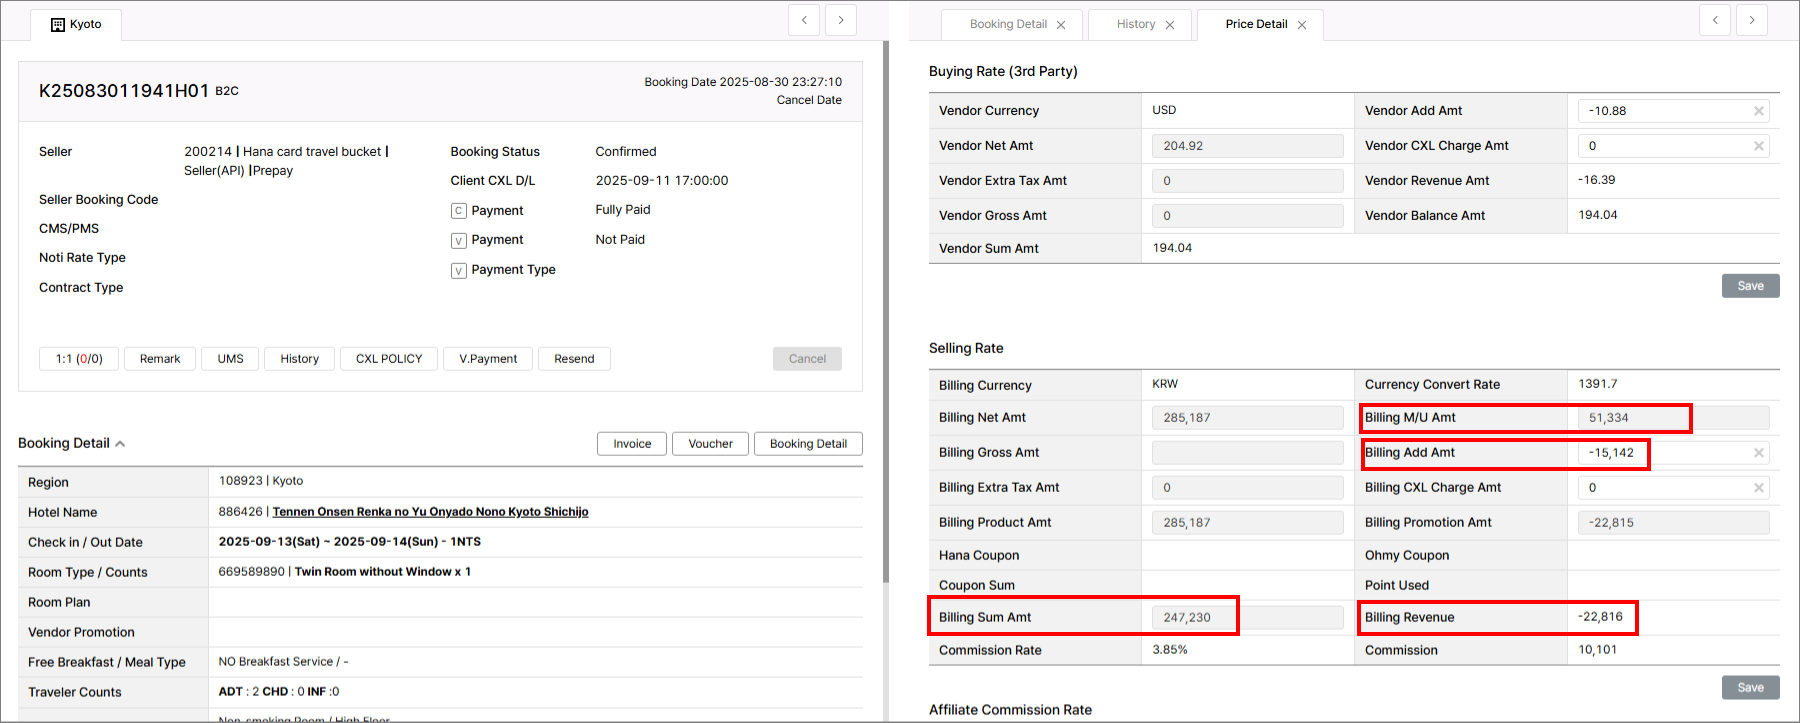
Task: Go to previous tab in right panel
Action: (x=1715, y=20)
